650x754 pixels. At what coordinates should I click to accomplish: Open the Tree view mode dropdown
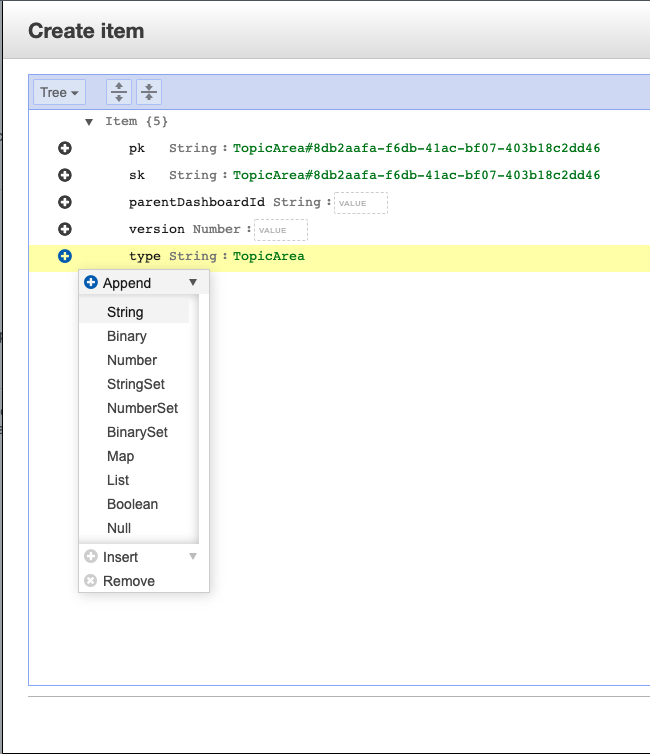tap(59, 92)
